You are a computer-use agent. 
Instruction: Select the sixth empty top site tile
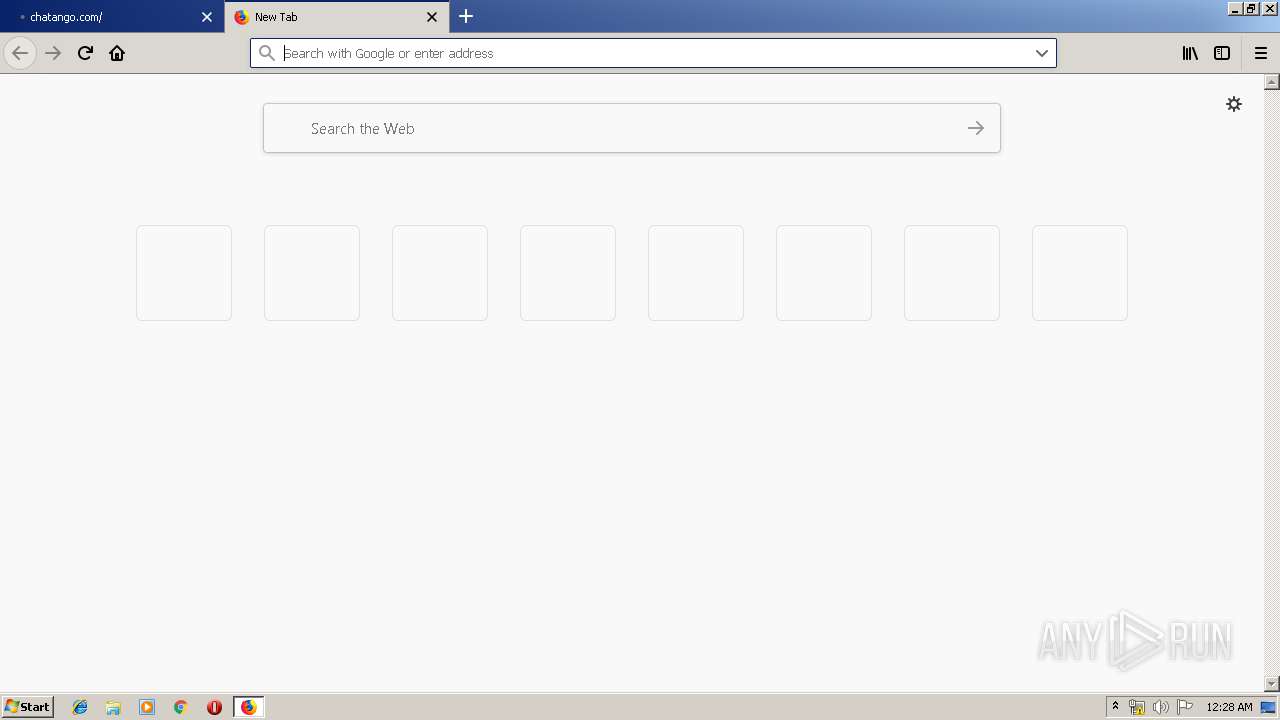click(x=824, y=273)
